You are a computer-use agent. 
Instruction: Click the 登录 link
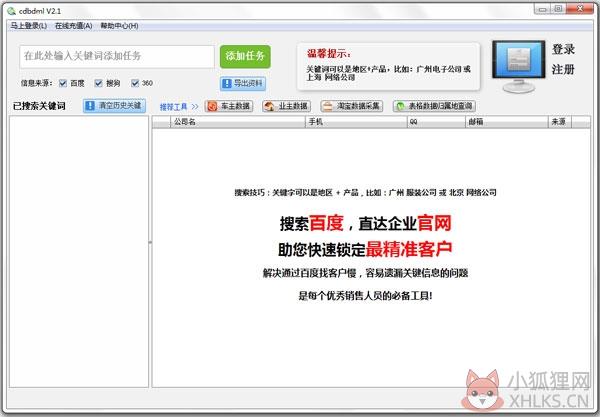(563, 49)
